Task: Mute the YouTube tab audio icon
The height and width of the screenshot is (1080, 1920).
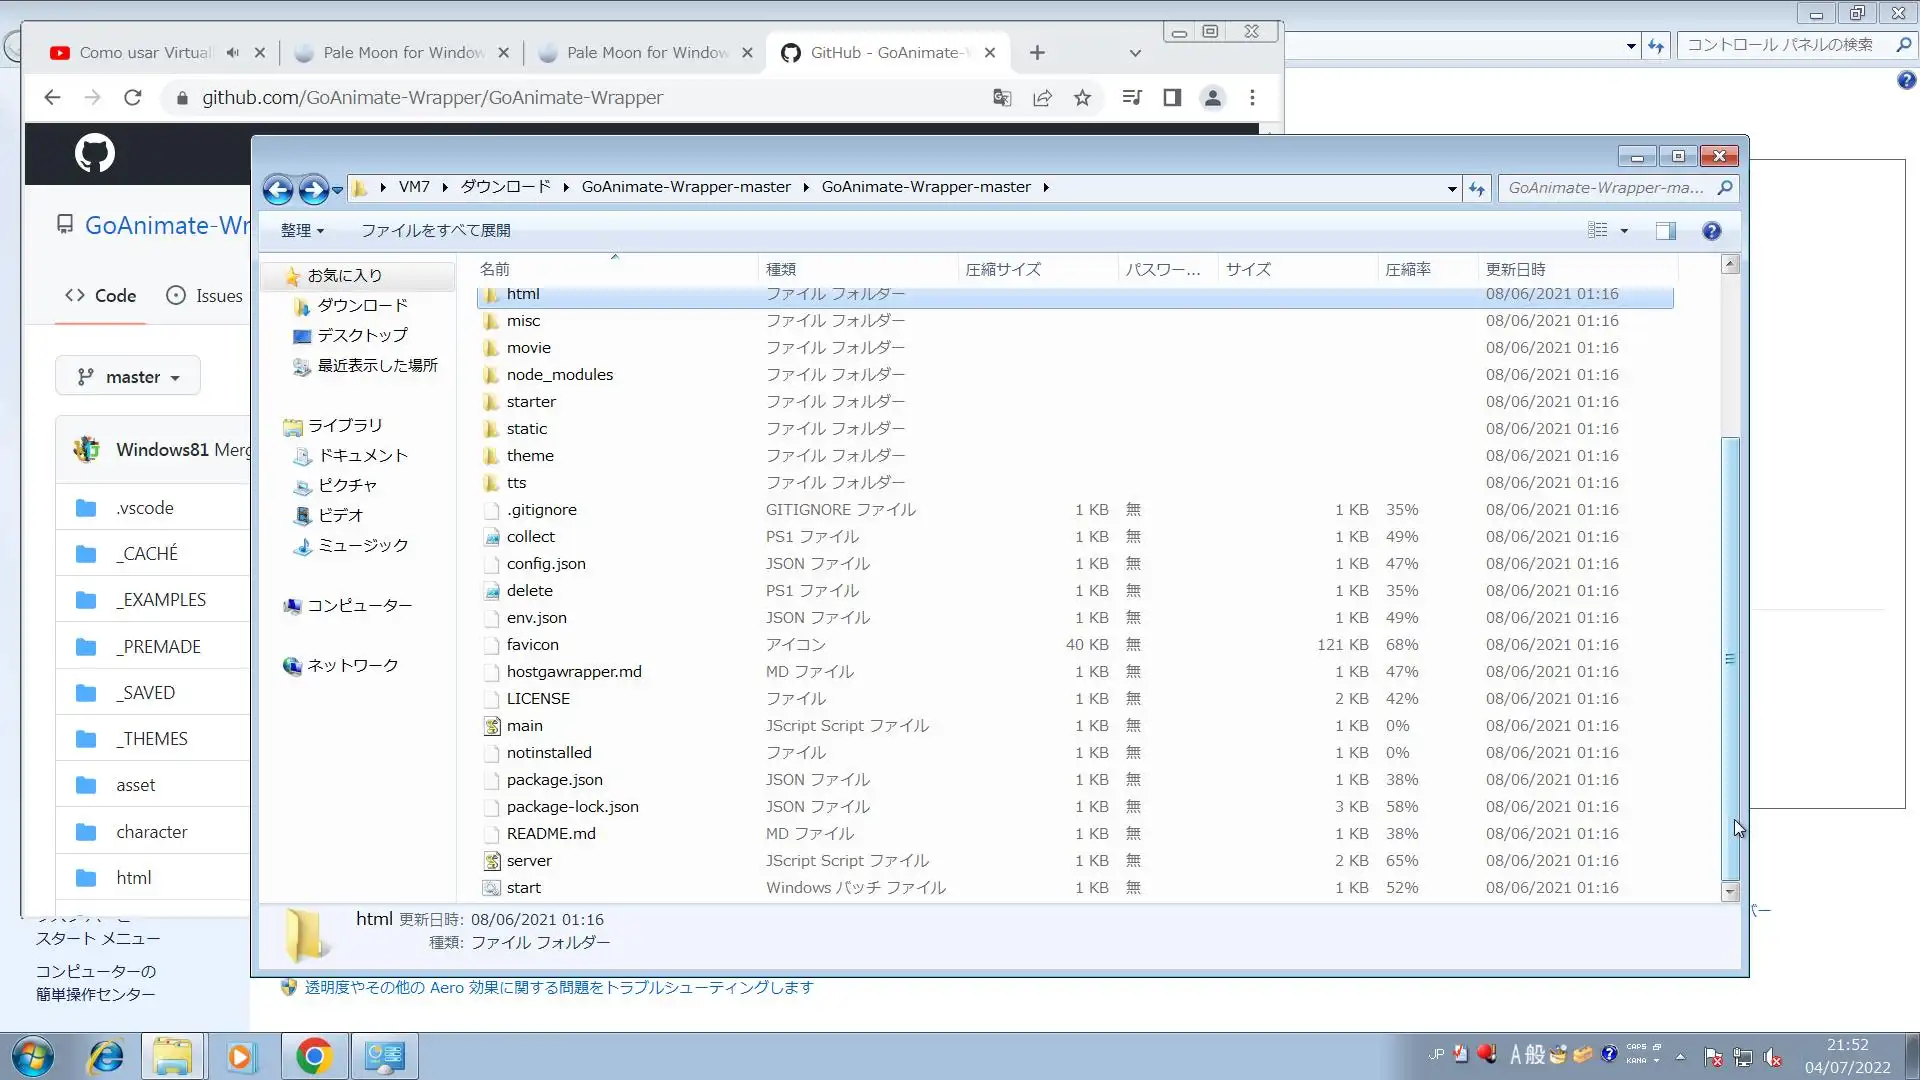Action: (x=232, y=53)
